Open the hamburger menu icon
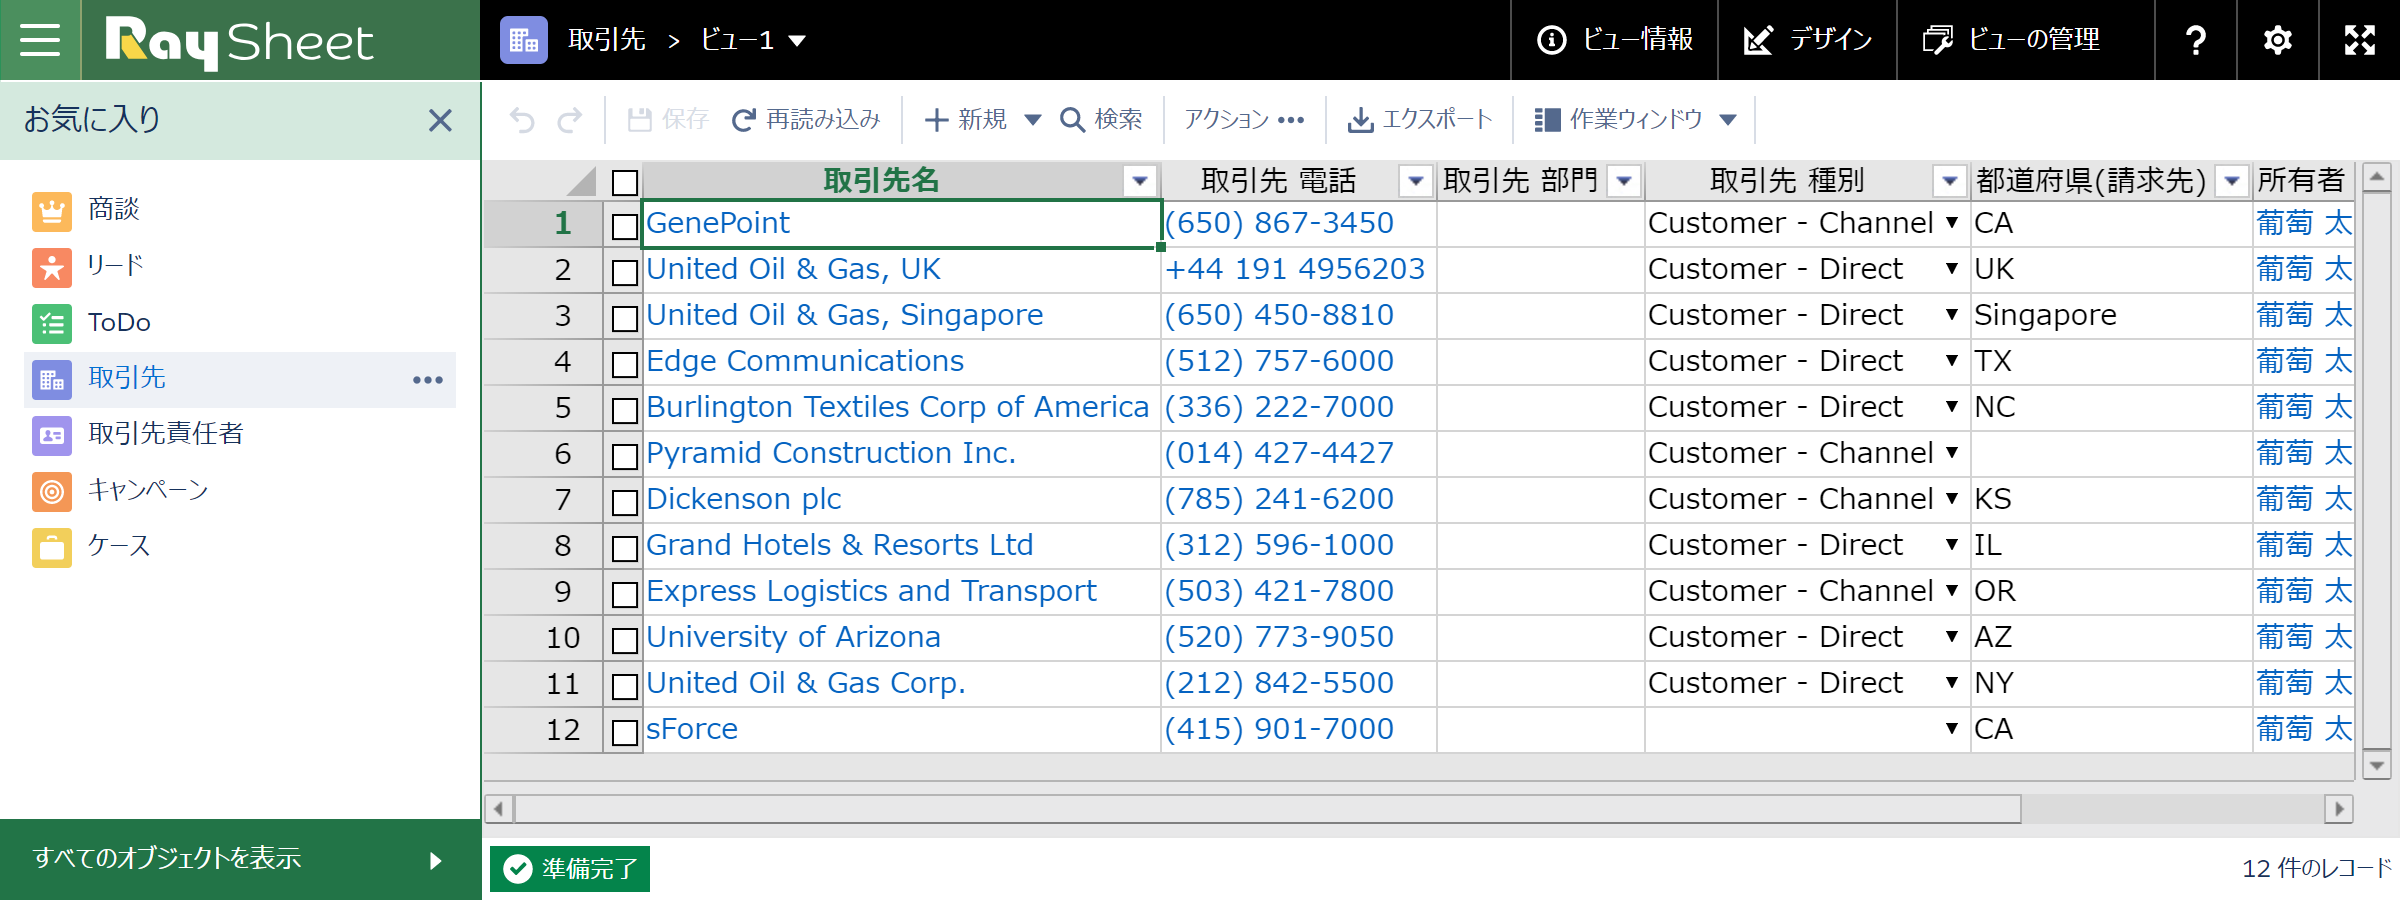Image resolution: width=2400 pixels, height=900 pixels. click(x=40, y=40)
